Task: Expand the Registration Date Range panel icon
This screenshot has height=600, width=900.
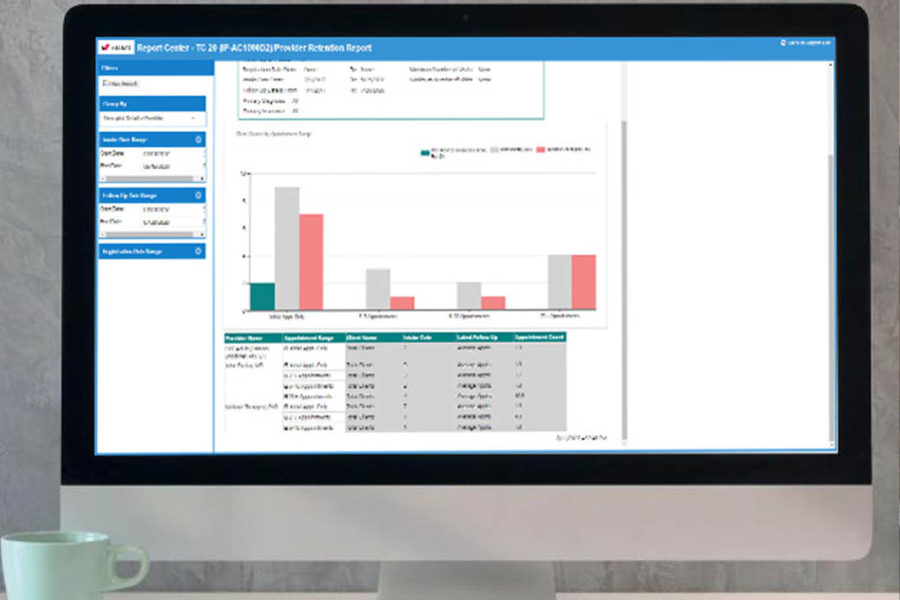Action: [198, 251]
